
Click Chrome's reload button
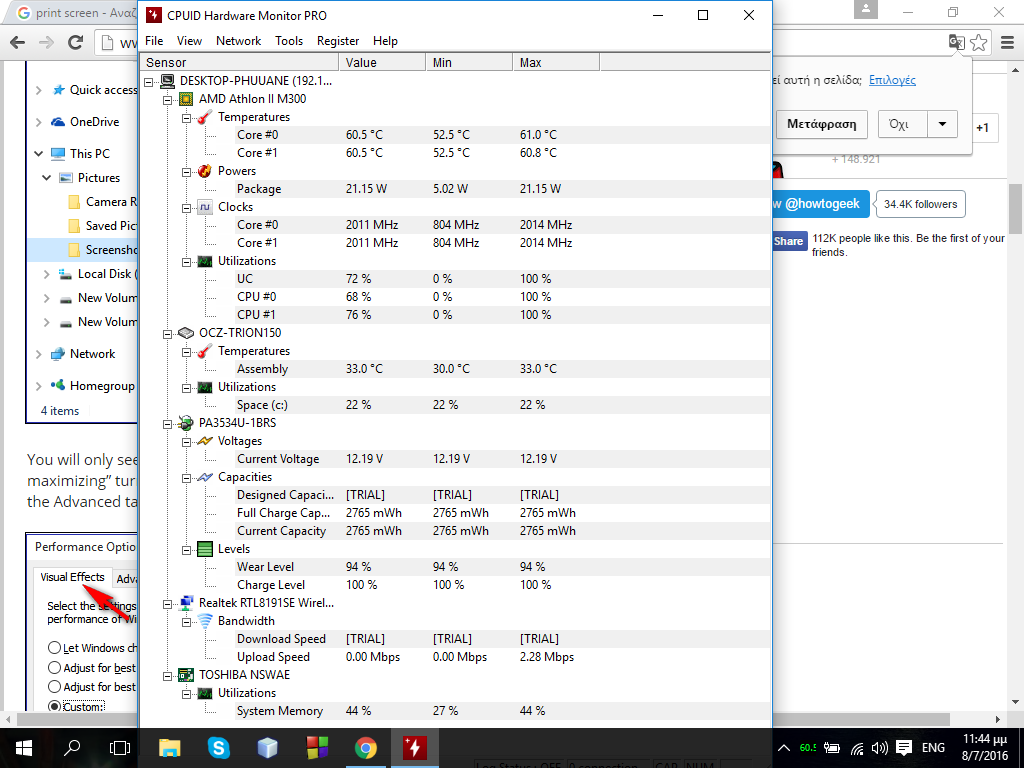pyautogui.click(x=76, y=43)
